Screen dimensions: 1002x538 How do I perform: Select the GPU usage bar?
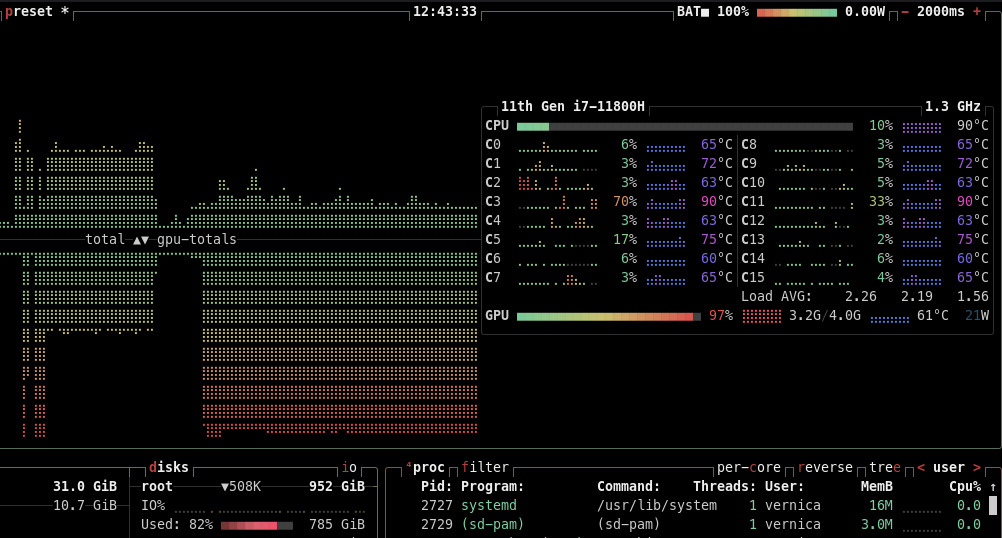608,316
